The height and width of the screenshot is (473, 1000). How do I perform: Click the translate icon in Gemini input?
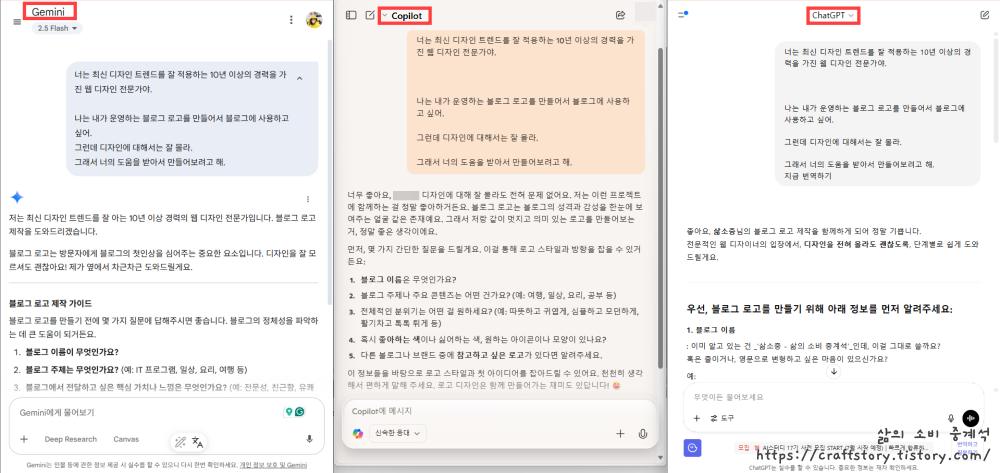click(197, 442)
